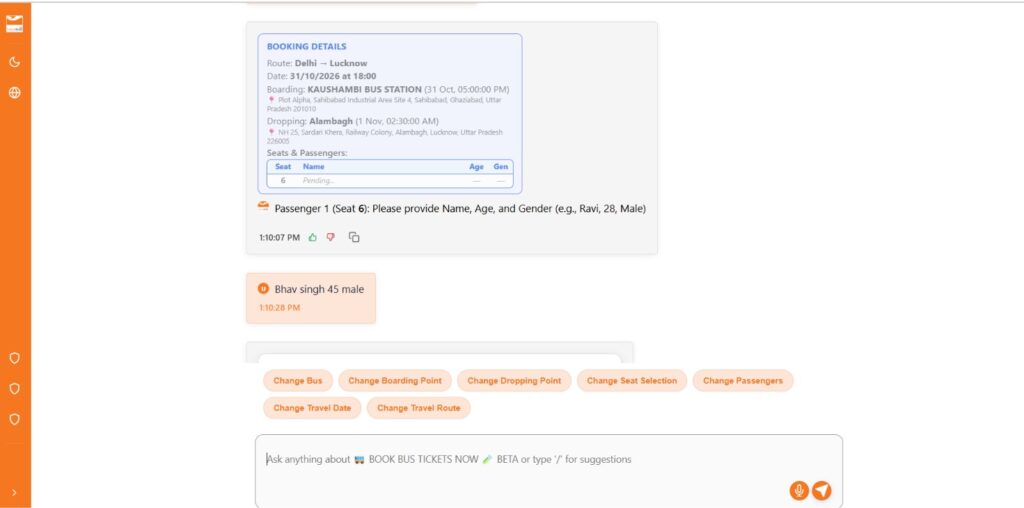Click the user avatar beside Bhav singh
The width and height of the screenshot is (1024, 508).
click(x=263, y=289)
